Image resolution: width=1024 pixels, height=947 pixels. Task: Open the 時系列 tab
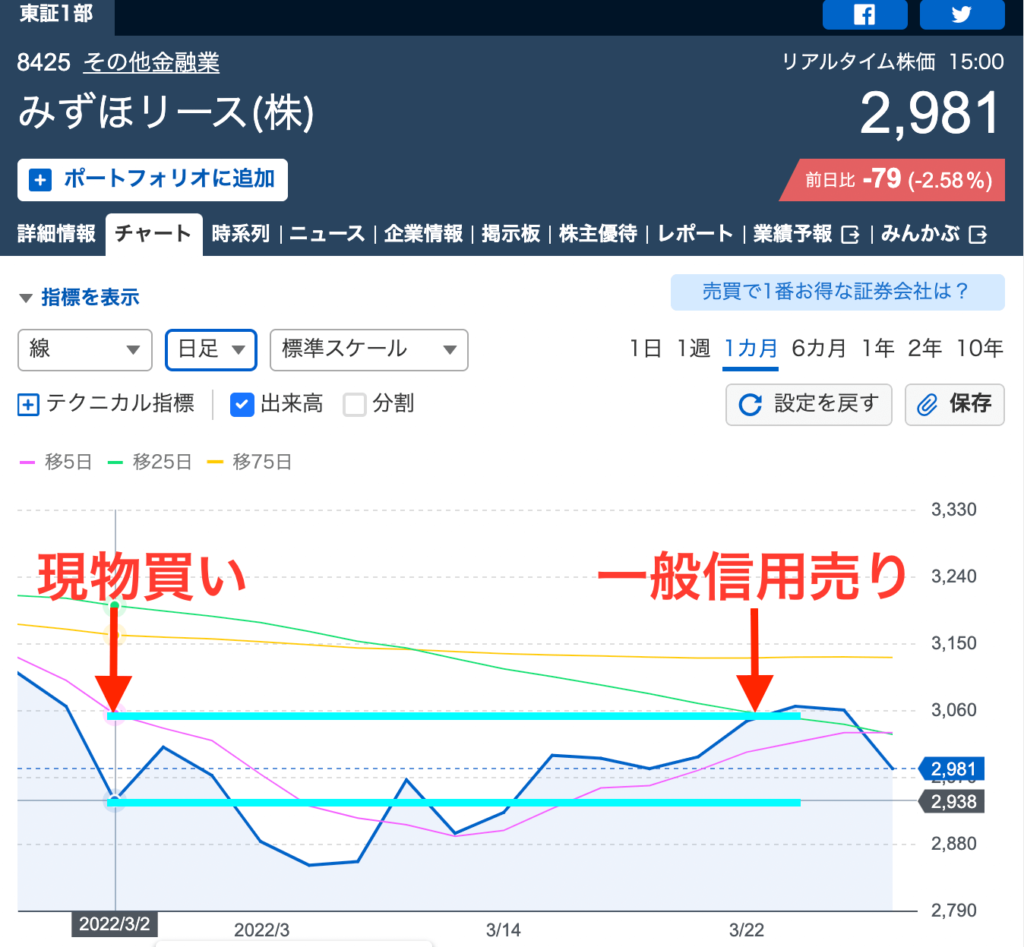[x=241, y=234]
